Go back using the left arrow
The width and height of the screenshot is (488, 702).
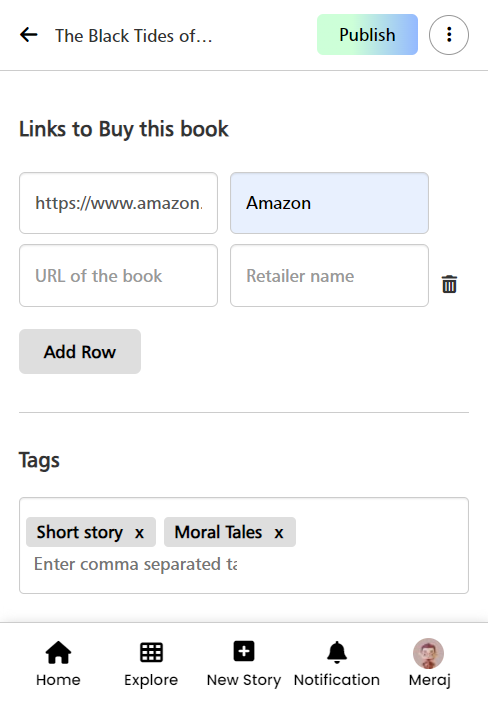tap(29, 35)
